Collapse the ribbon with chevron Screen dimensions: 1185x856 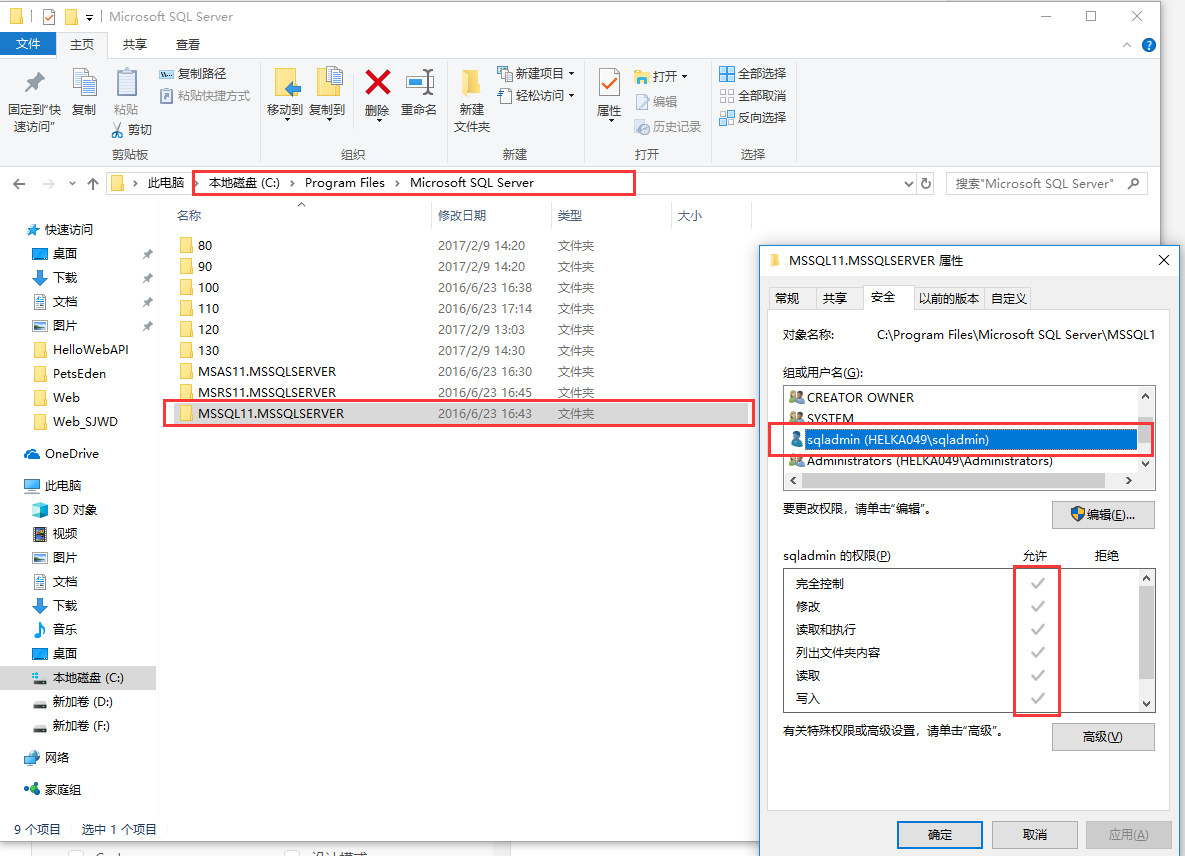1127,45
